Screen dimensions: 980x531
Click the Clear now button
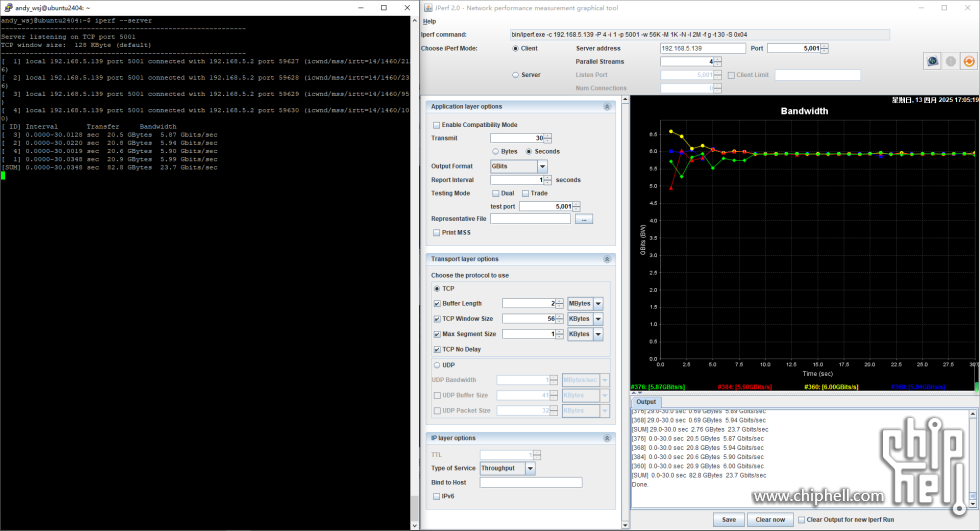tap(770, 520)
